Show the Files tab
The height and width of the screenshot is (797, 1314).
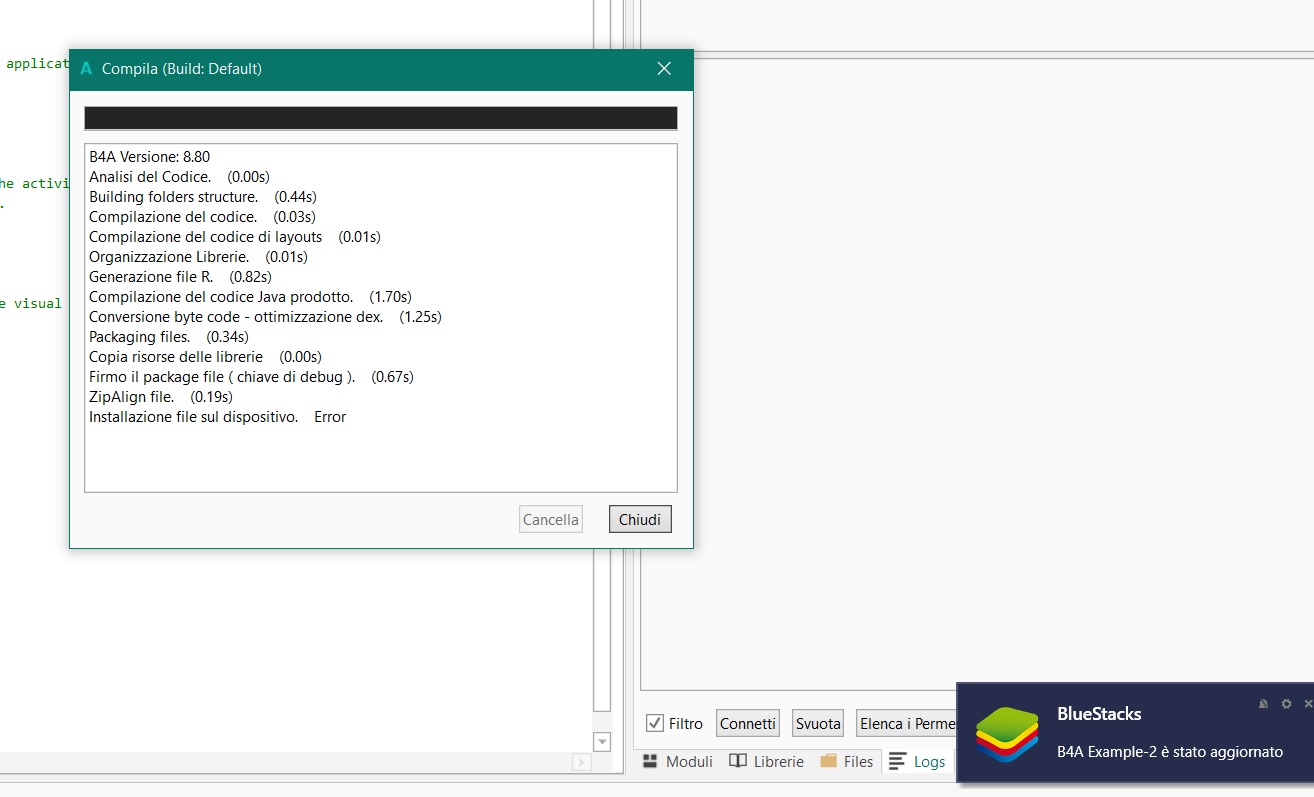847,762
